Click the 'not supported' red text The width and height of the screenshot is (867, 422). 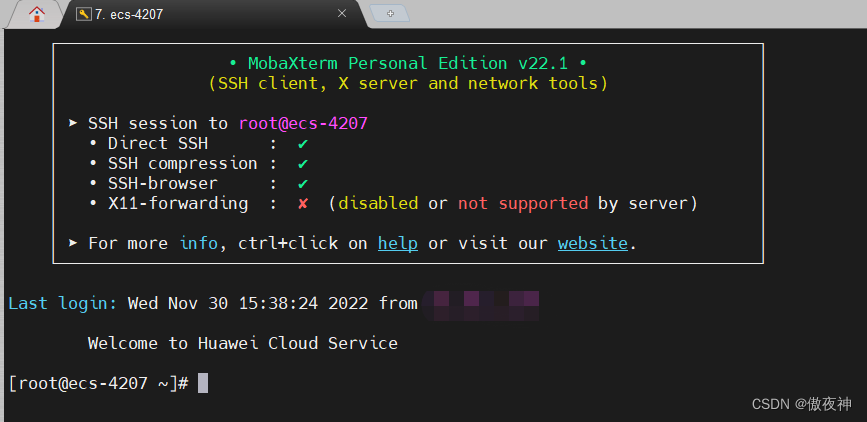coord(523,204)
